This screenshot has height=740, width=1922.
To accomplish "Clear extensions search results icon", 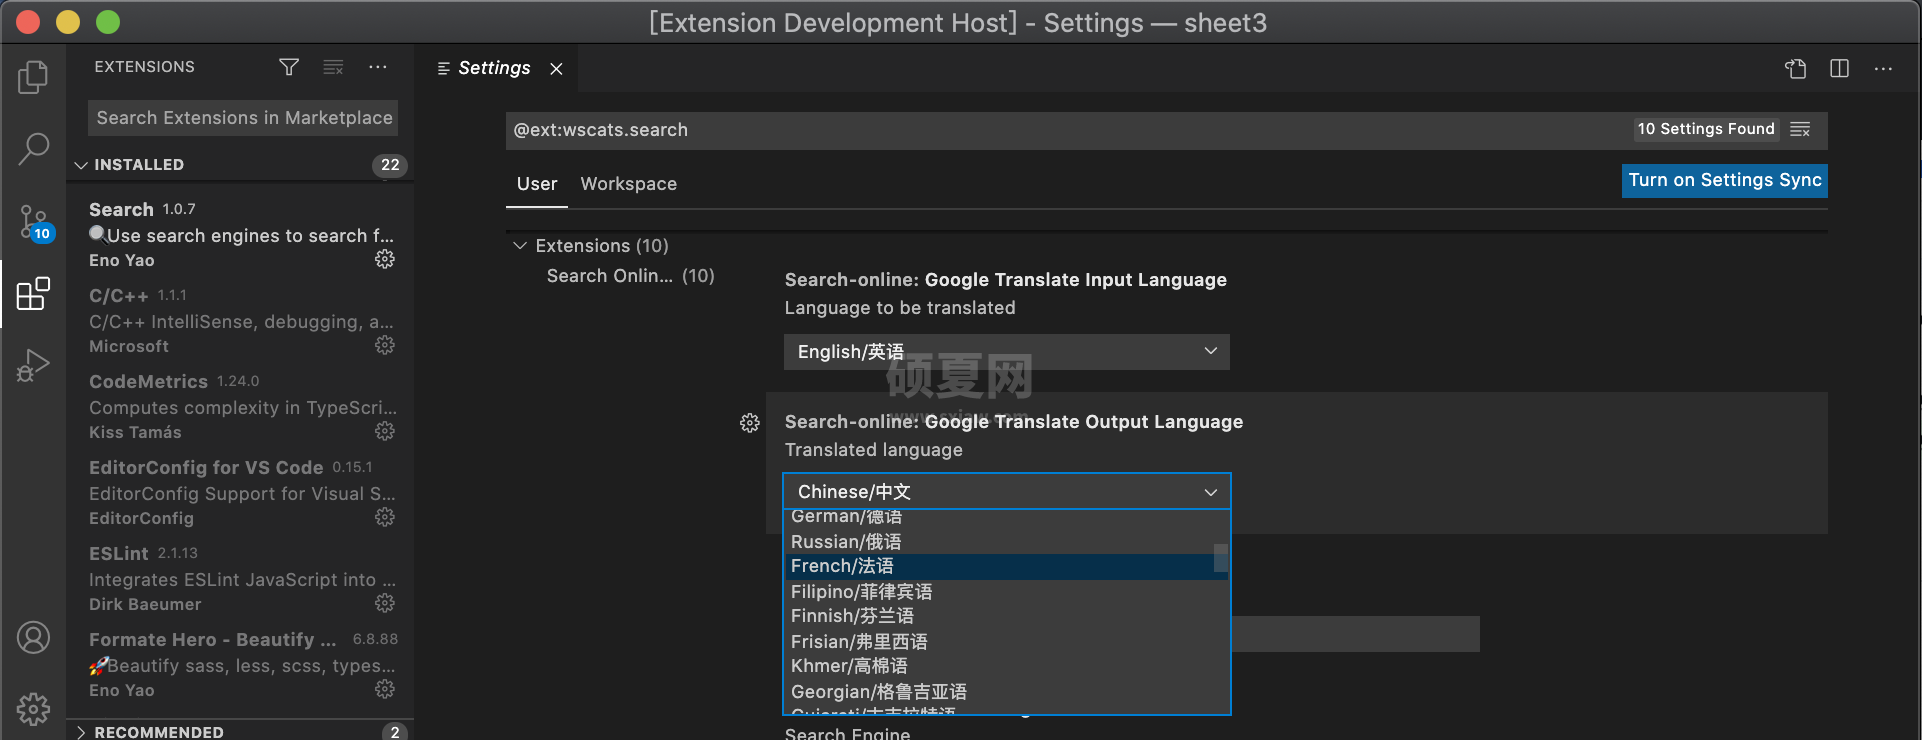I will pyautogui.click(x=333, y=67).
